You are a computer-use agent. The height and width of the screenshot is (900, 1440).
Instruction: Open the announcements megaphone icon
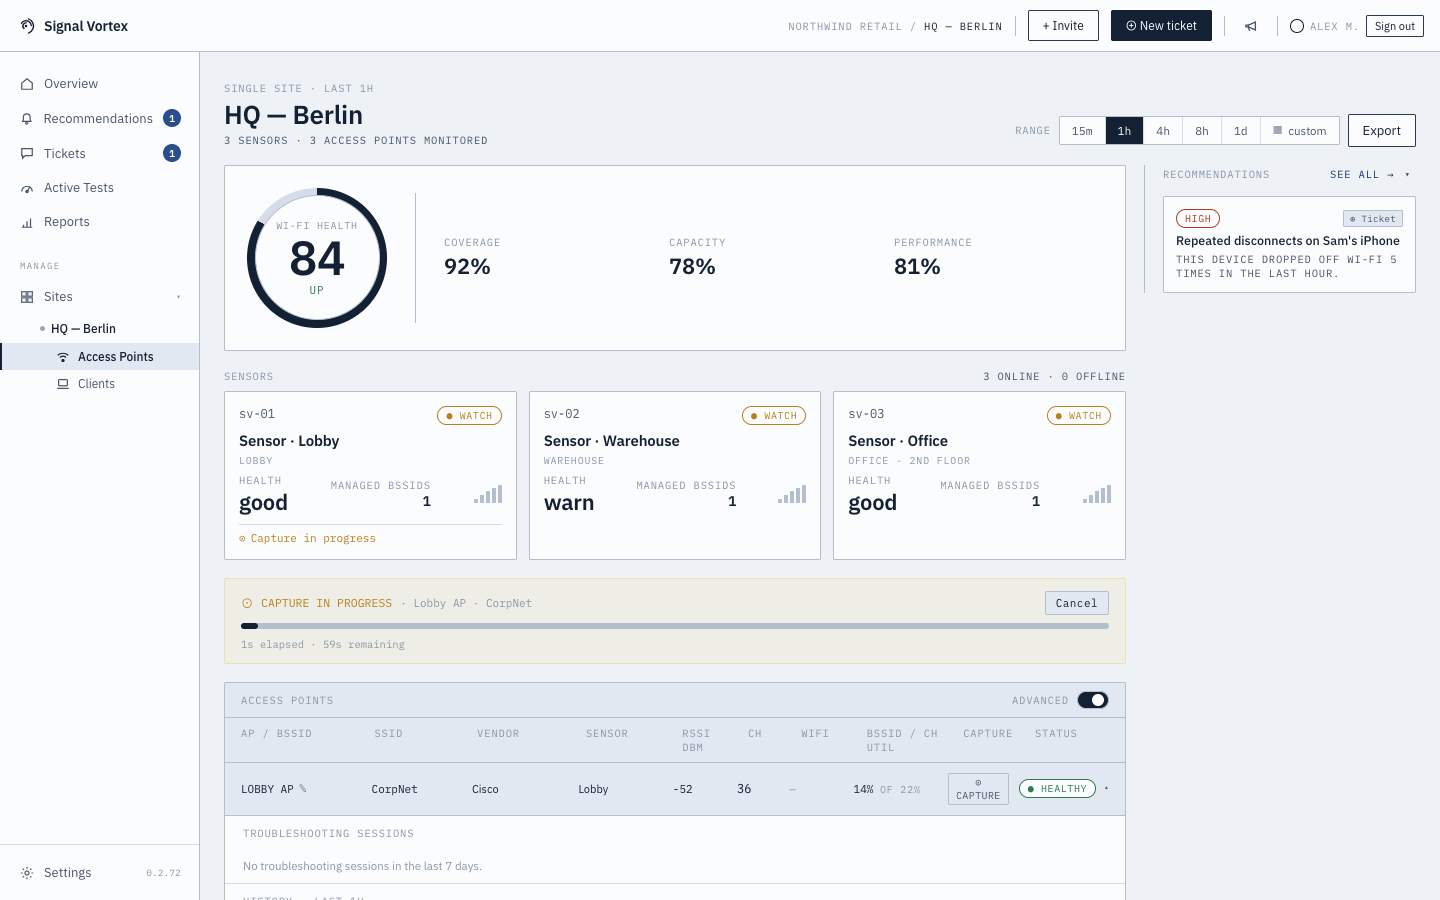point(1251,26)
